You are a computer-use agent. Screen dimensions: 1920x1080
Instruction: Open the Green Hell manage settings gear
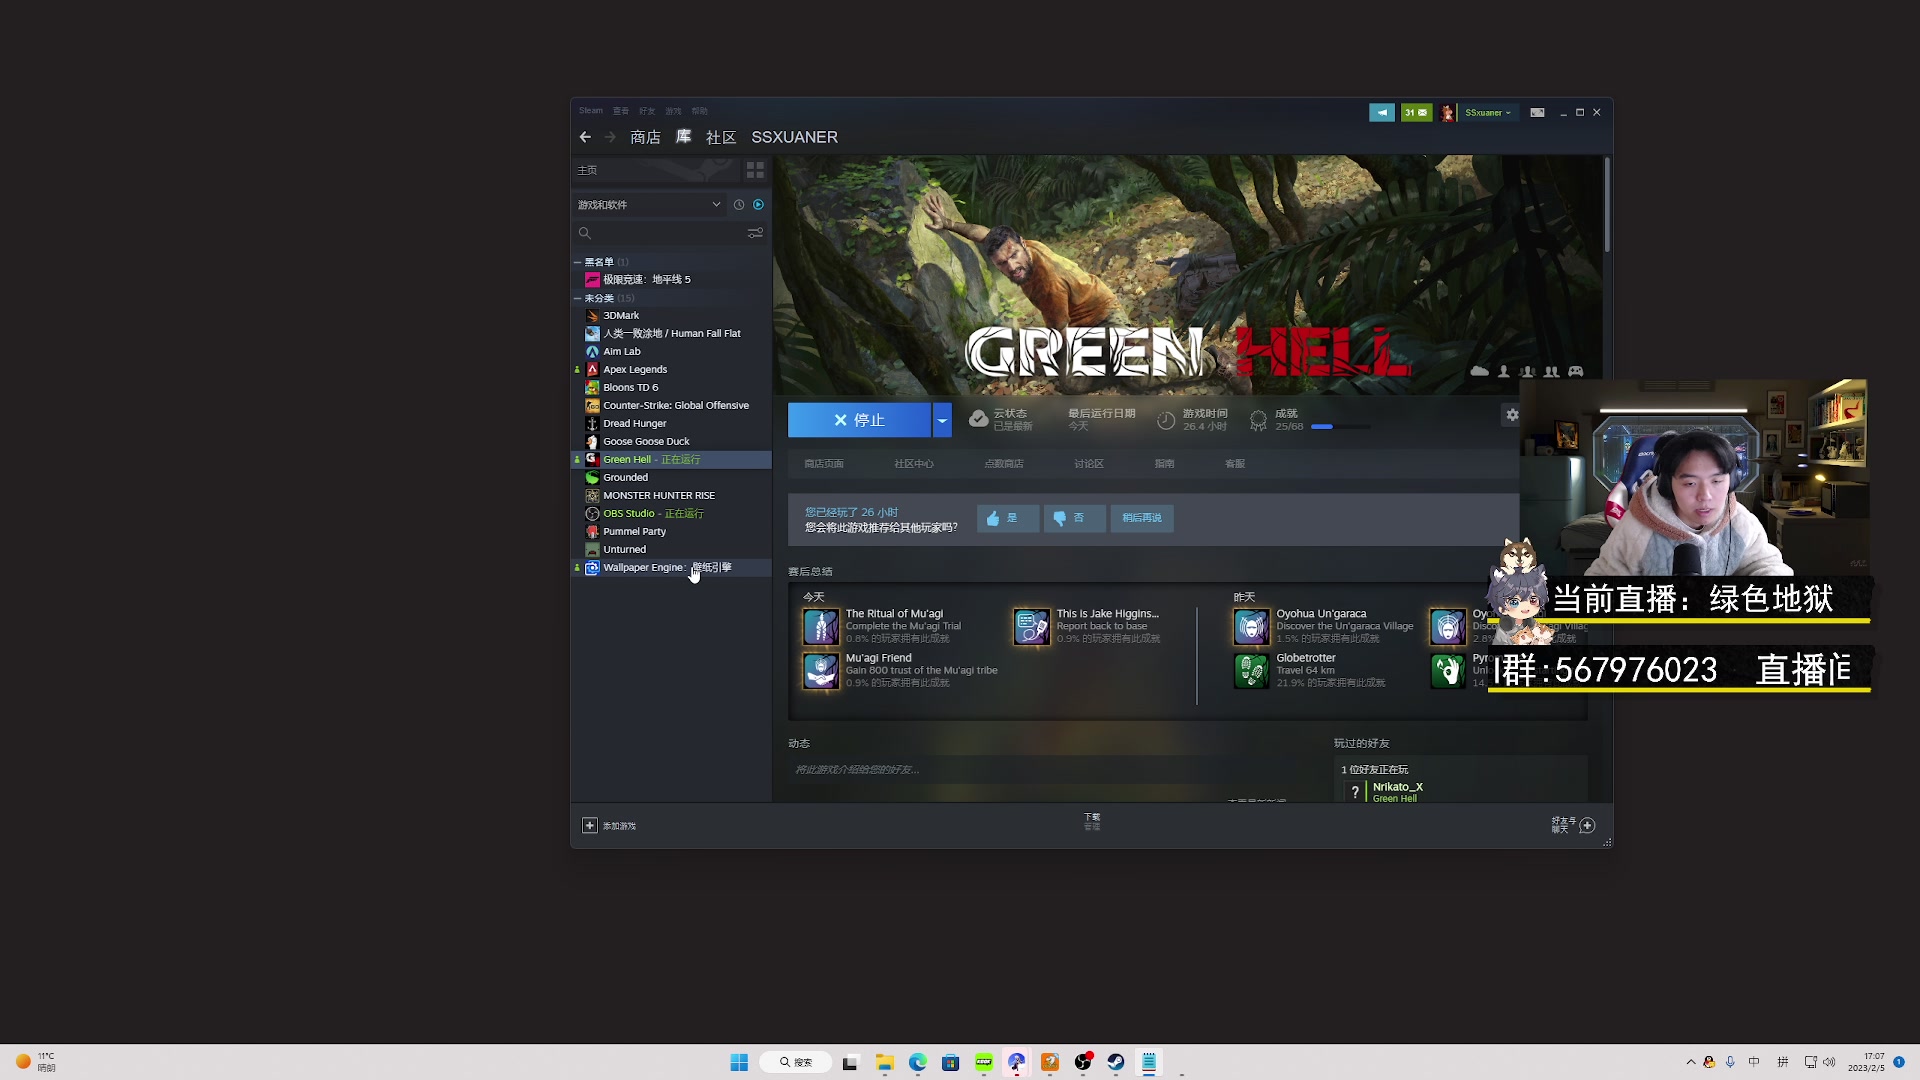tap(1512, 415)
